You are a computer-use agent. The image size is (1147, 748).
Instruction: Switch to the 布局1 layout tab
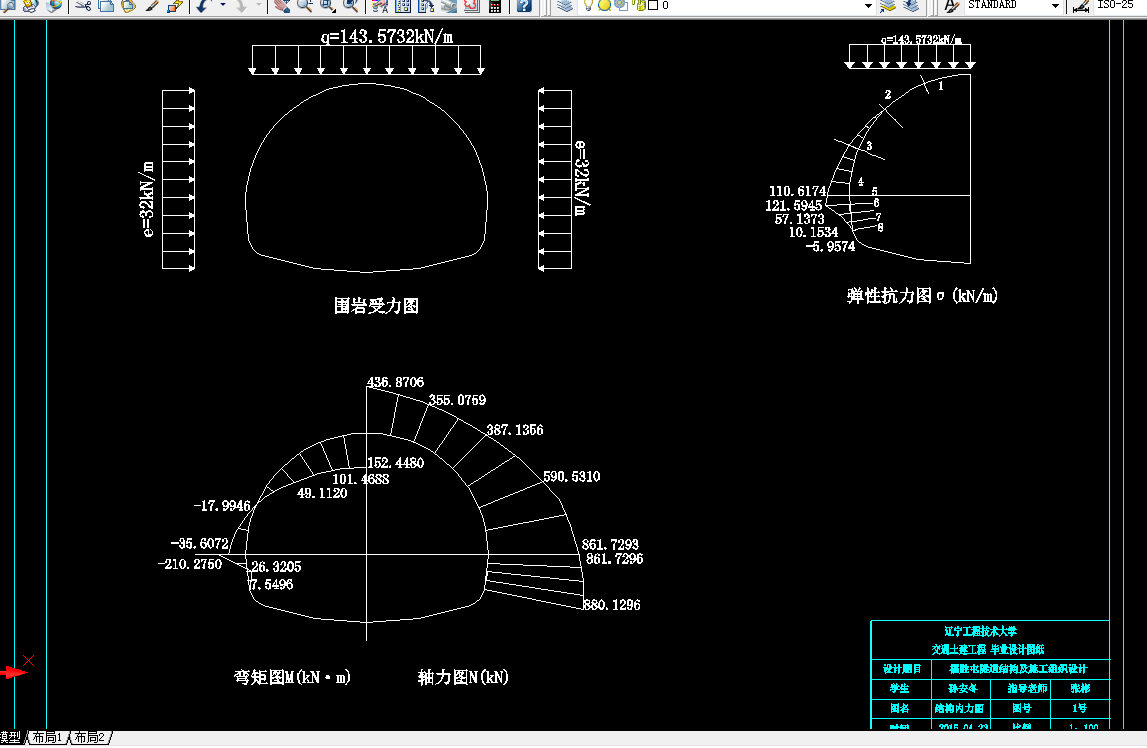pos(48,737)
